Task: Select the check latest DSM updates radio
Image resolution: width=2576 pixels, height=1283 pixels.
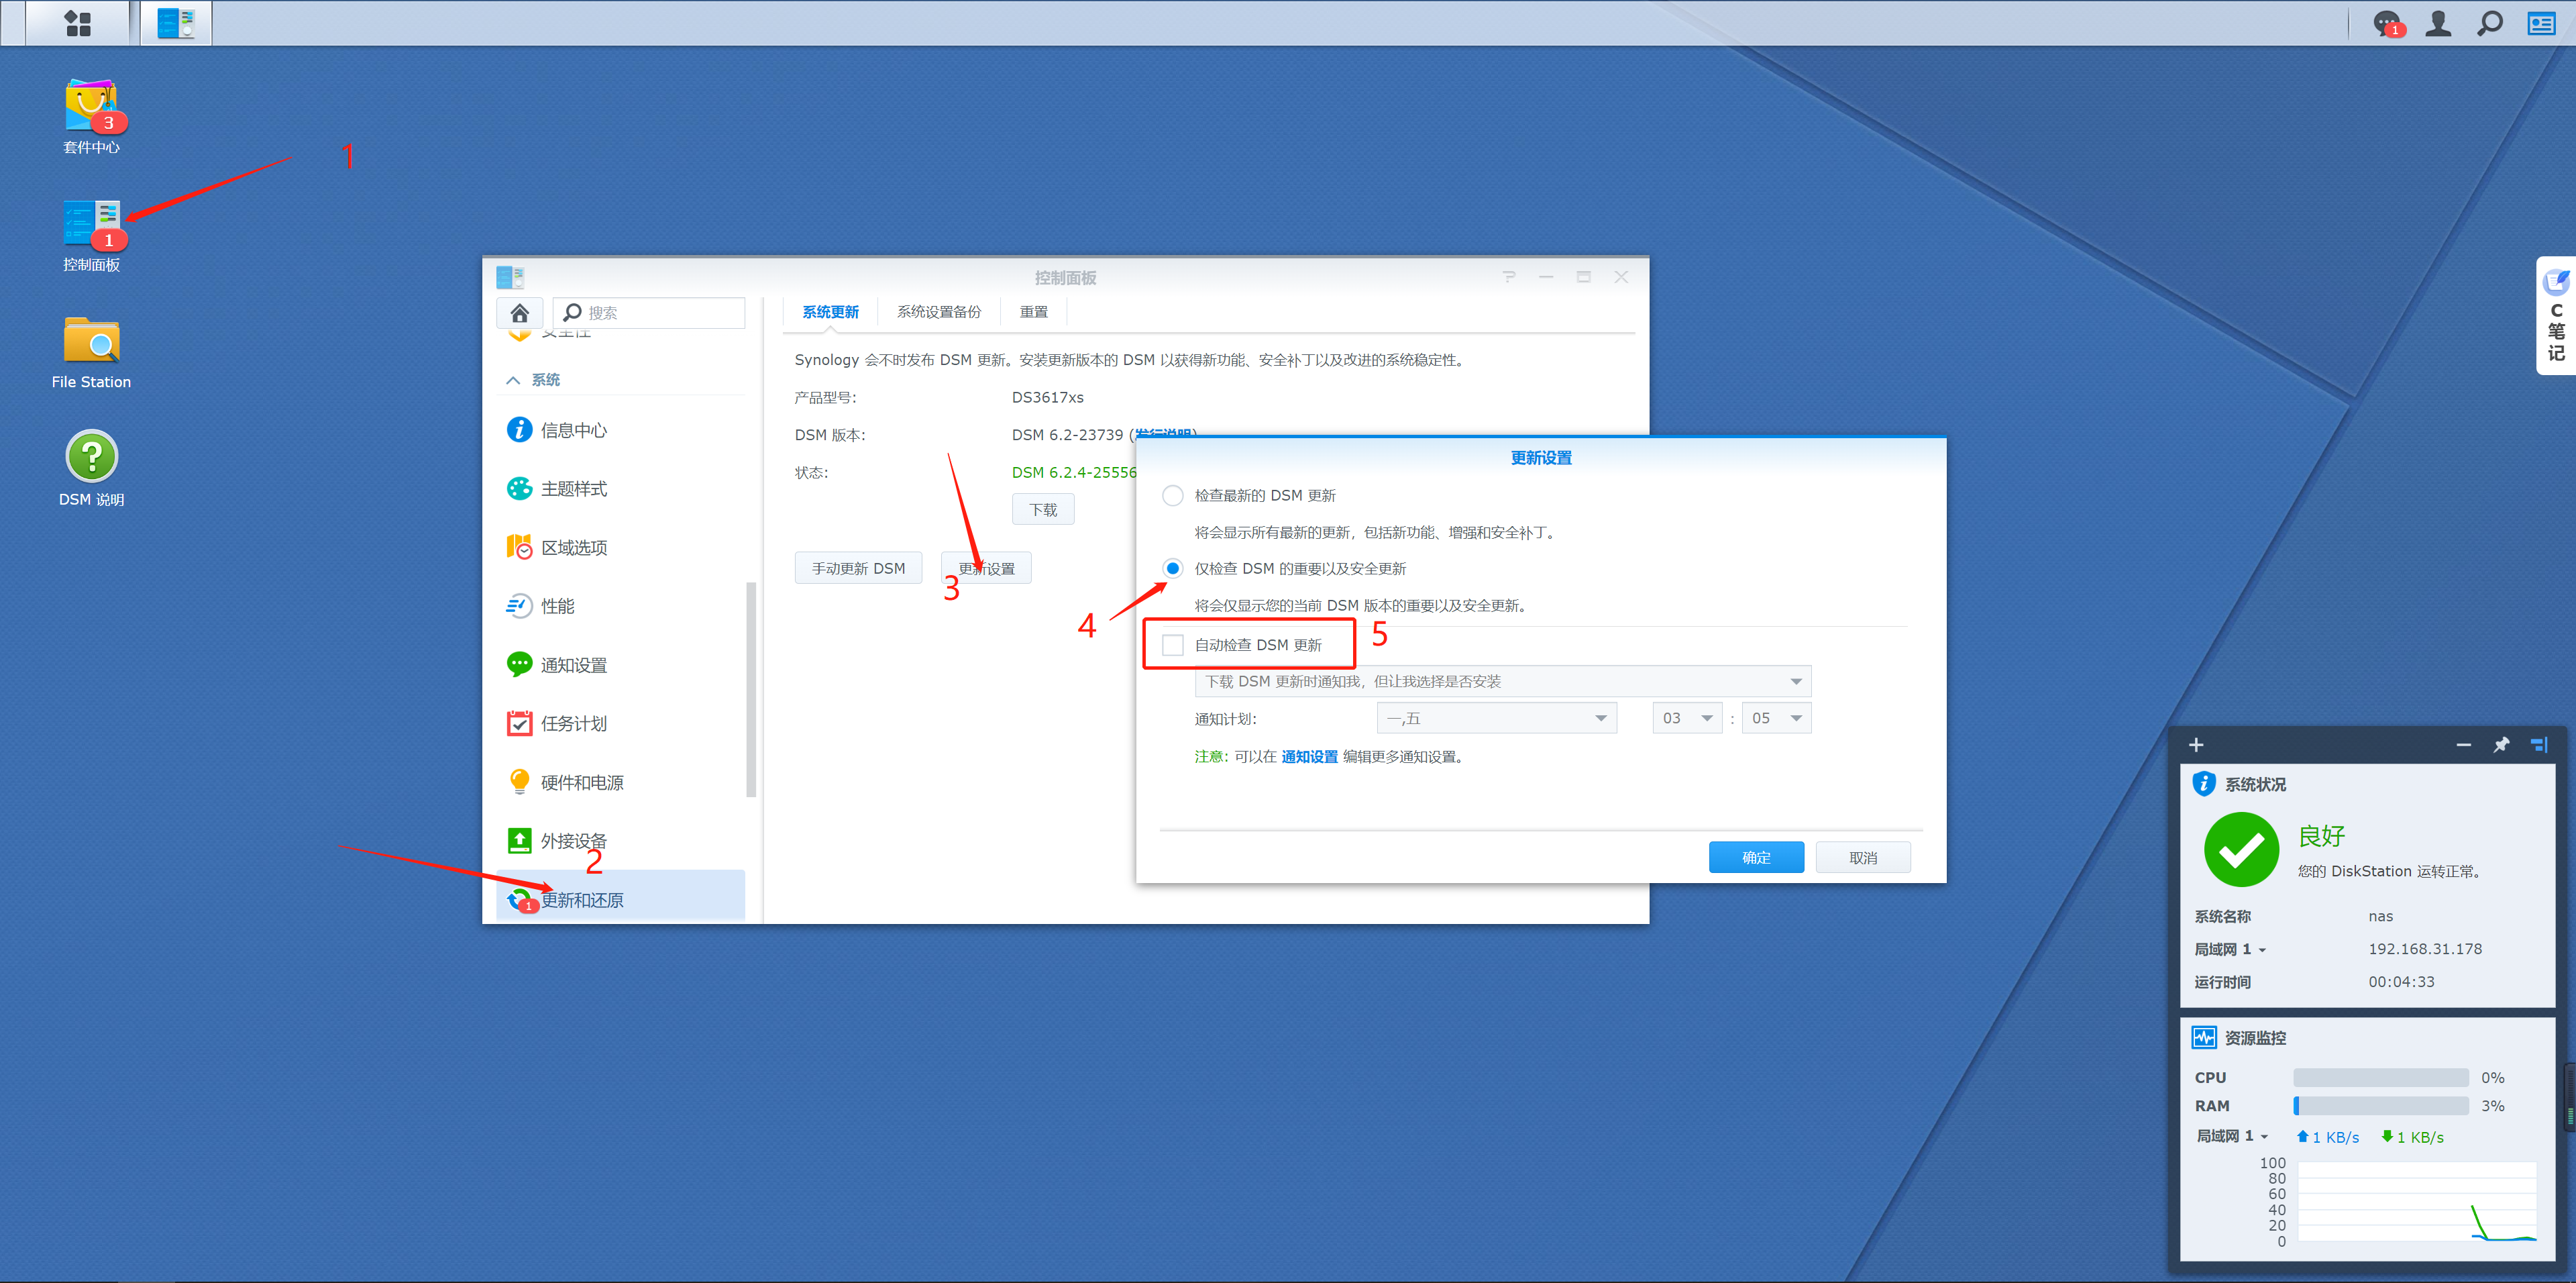Action: [x=1172, y=496]
